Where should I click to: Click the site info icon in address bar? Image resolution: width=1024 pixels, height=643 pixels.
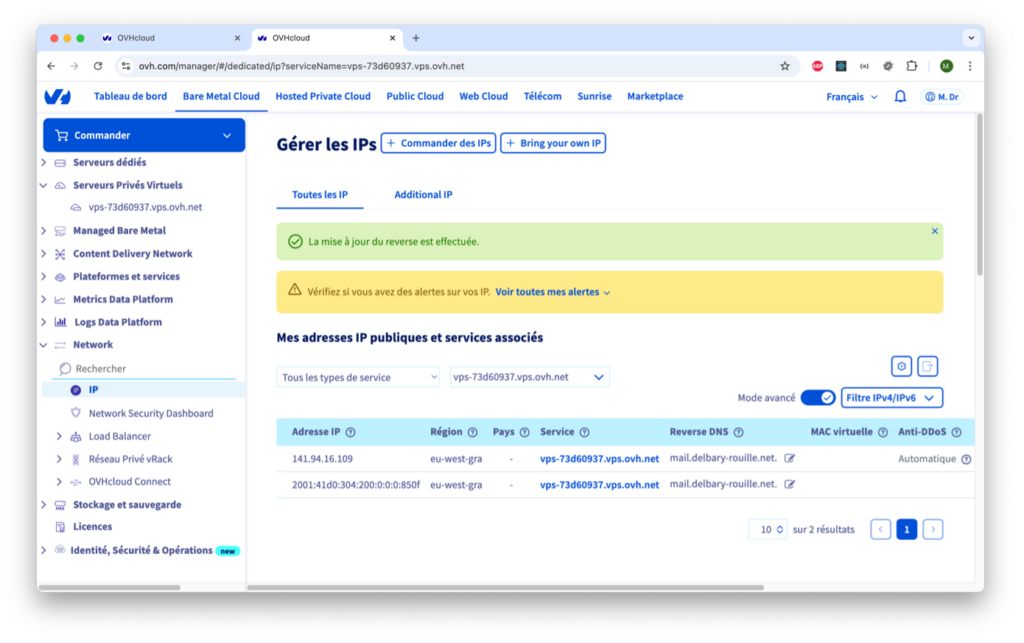(126, 66)
